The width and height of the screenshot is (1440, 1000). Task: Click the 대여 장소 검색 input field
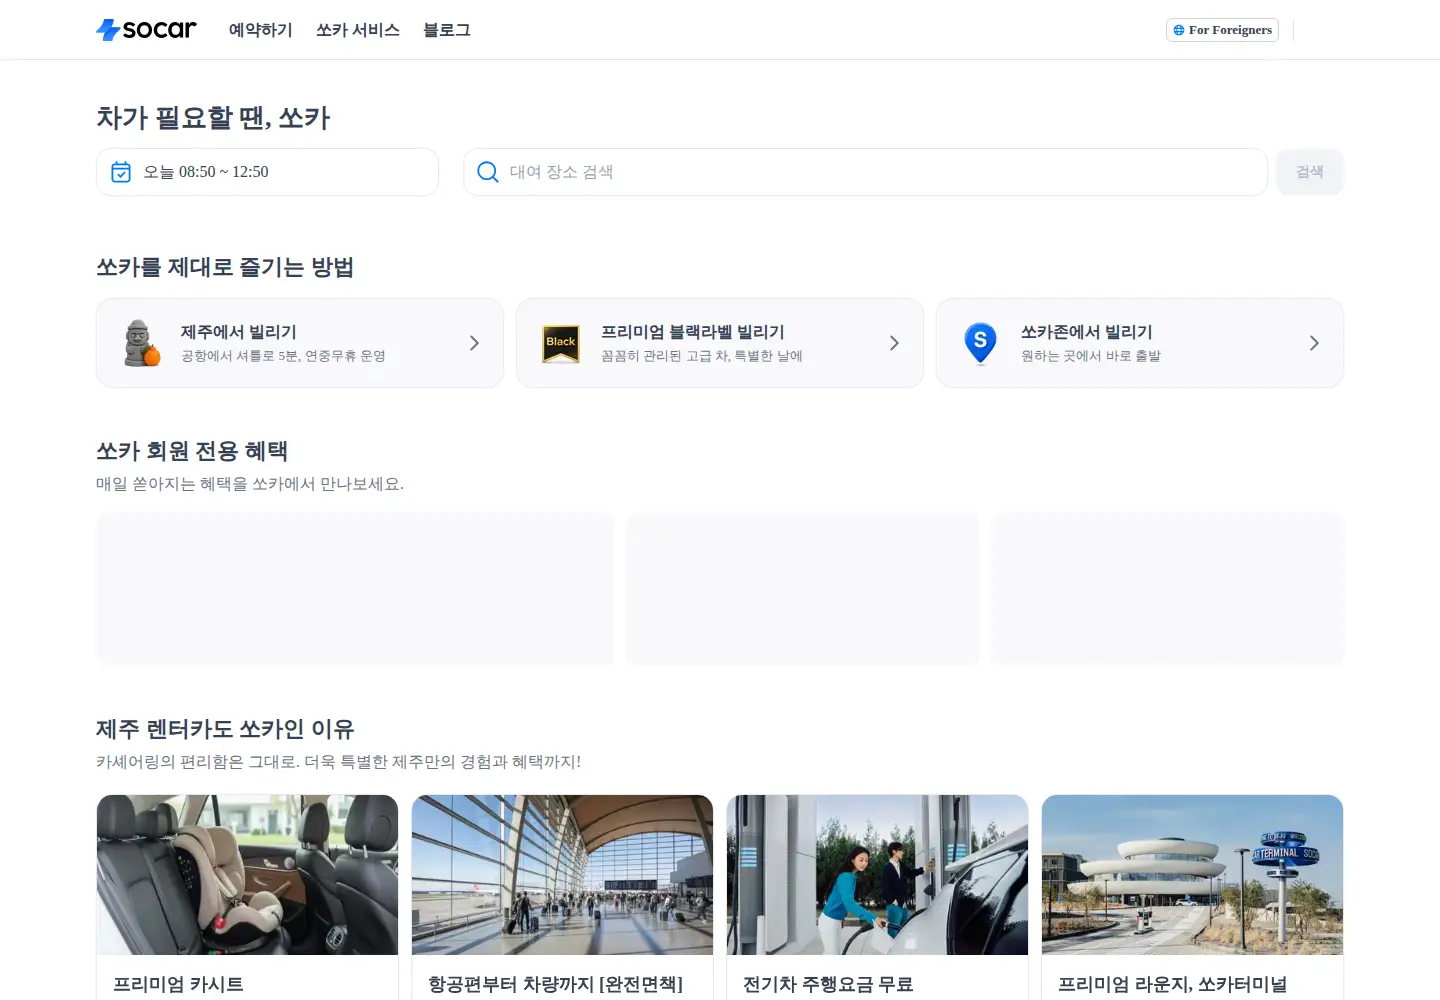(865, 172)
